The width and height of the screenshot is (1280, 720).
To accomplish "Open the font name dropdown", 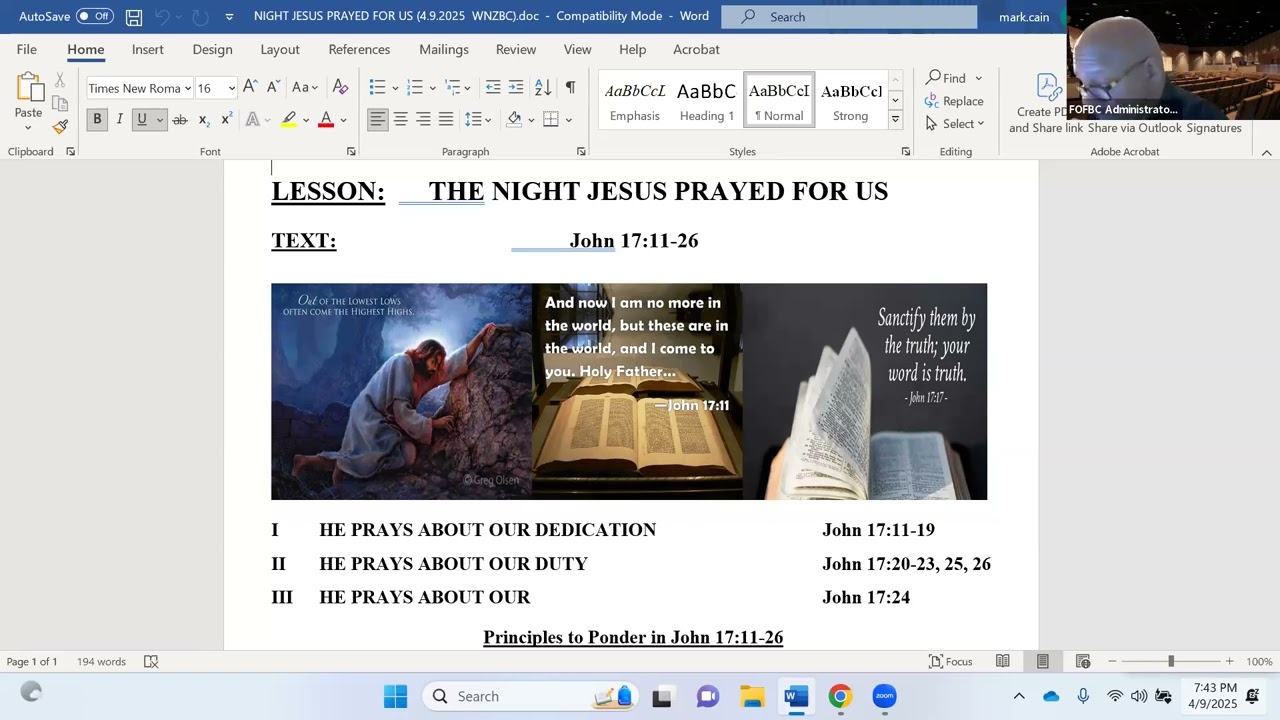I will (x=187, y=88).
